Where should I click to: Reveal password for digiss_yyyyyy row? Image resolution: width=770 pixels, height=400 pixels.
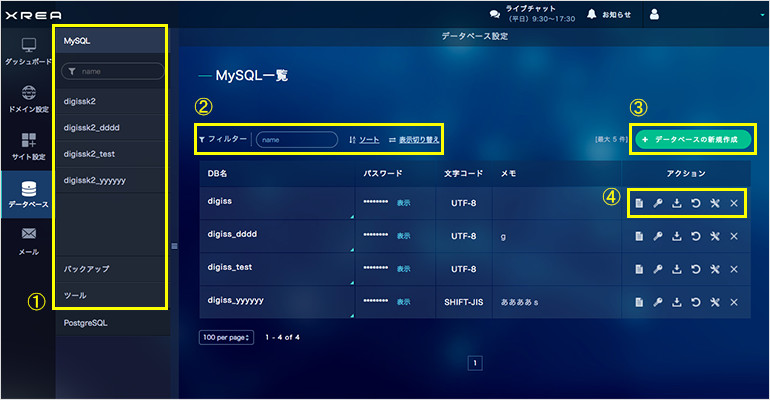click(x=403, y=302)
